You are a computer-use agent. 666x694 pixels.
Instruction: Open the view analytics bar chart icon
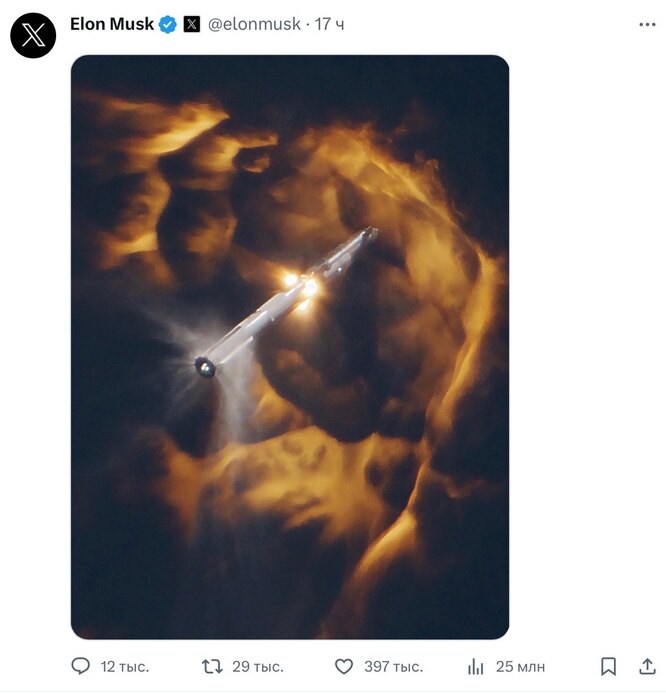476,666
